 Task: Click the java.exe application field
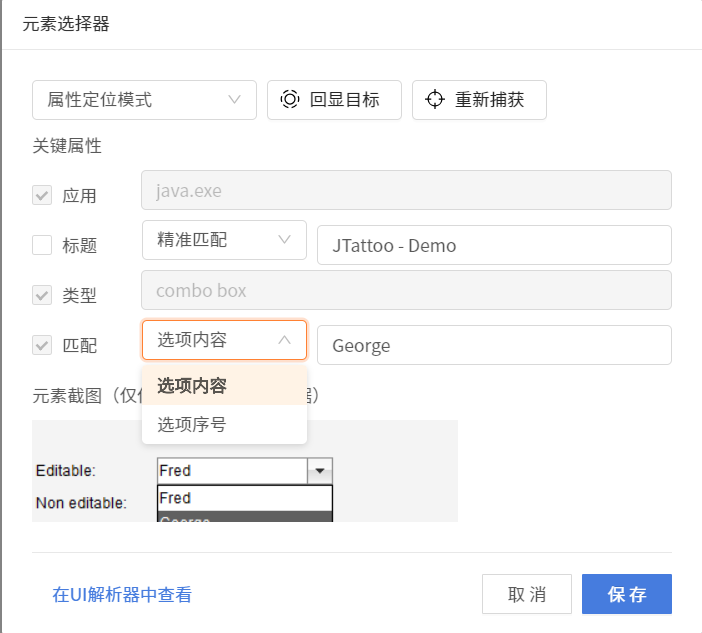pos(406,190)
